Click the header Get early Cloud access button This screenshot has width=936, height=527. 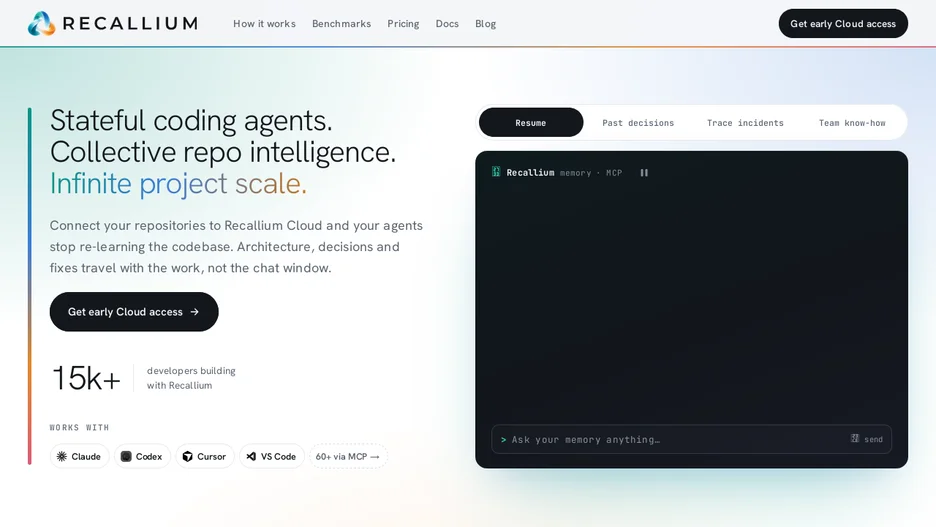tap(843, 23)
